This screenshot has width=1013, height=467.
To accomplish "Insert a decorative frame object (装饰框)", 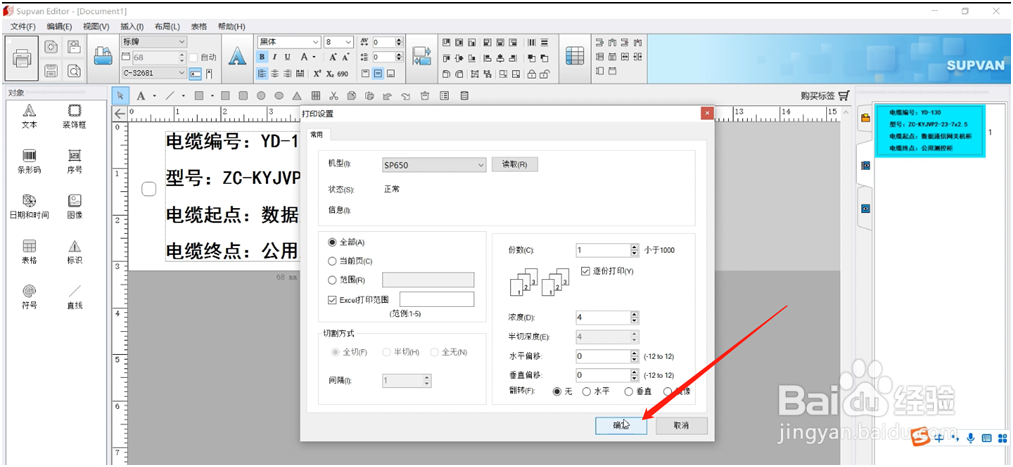I will point(74,116).
